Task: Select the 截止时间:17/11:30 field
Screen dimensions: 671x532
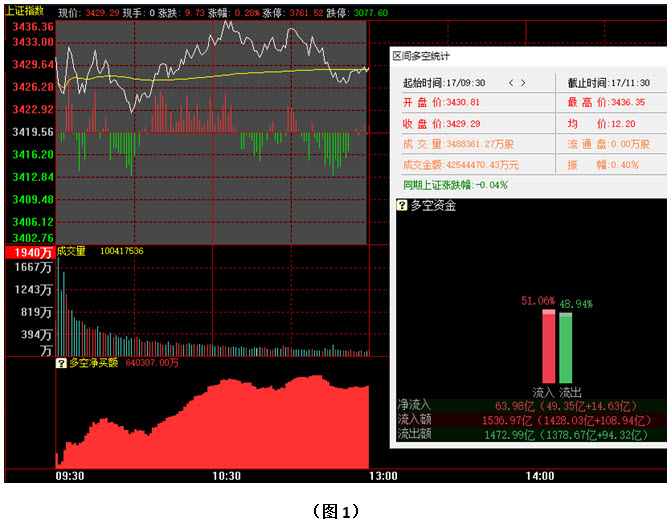Action: pyautogui.click(x=609, y=83)
